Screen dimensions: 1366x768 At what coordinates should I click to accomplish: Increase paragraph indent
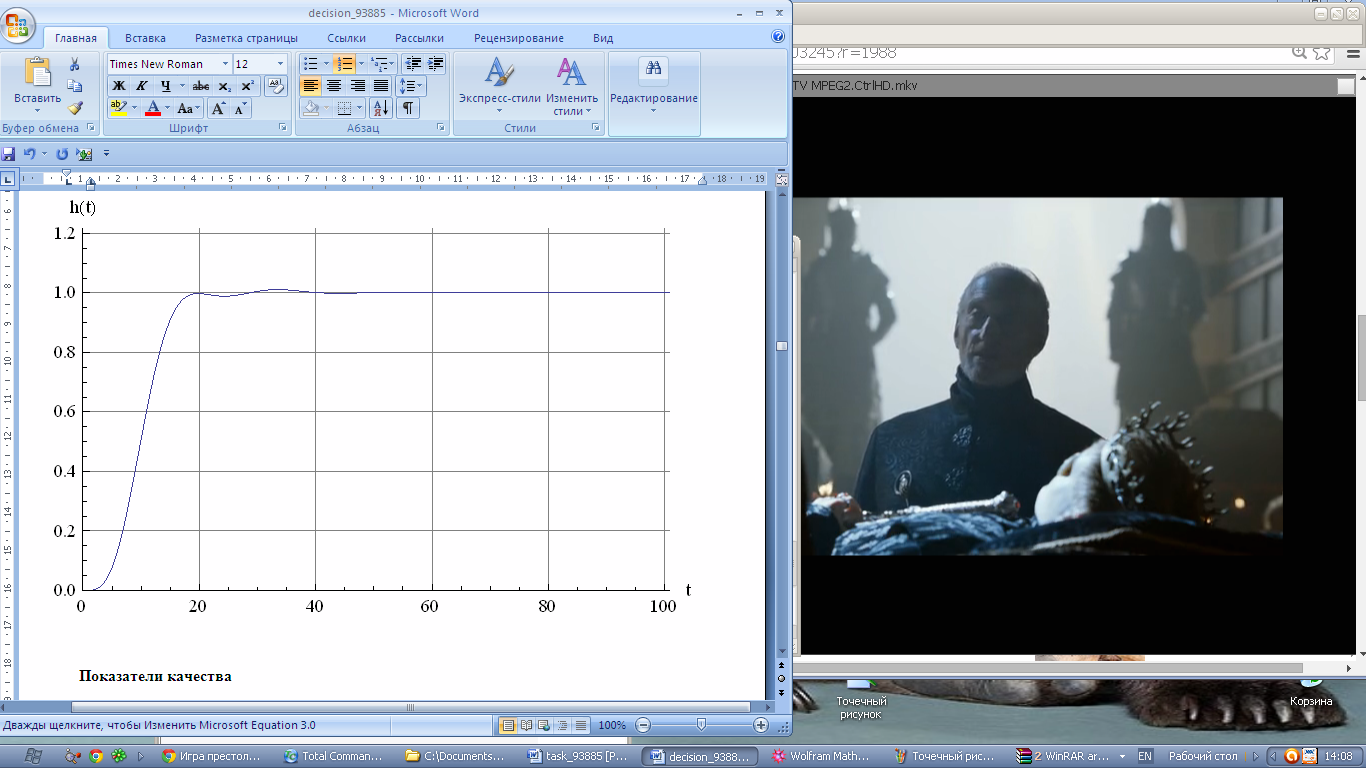[434, 64]
